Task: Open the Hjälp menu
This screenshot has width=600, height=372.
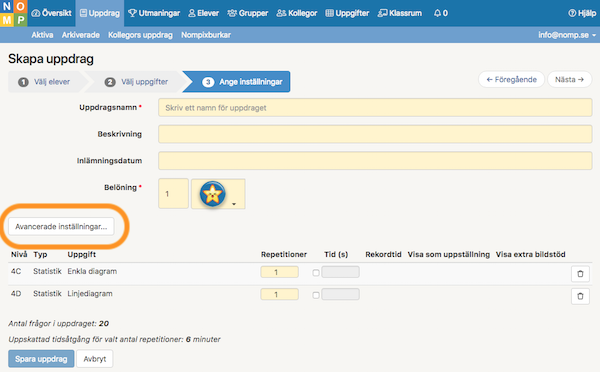Action: [582, 13]
